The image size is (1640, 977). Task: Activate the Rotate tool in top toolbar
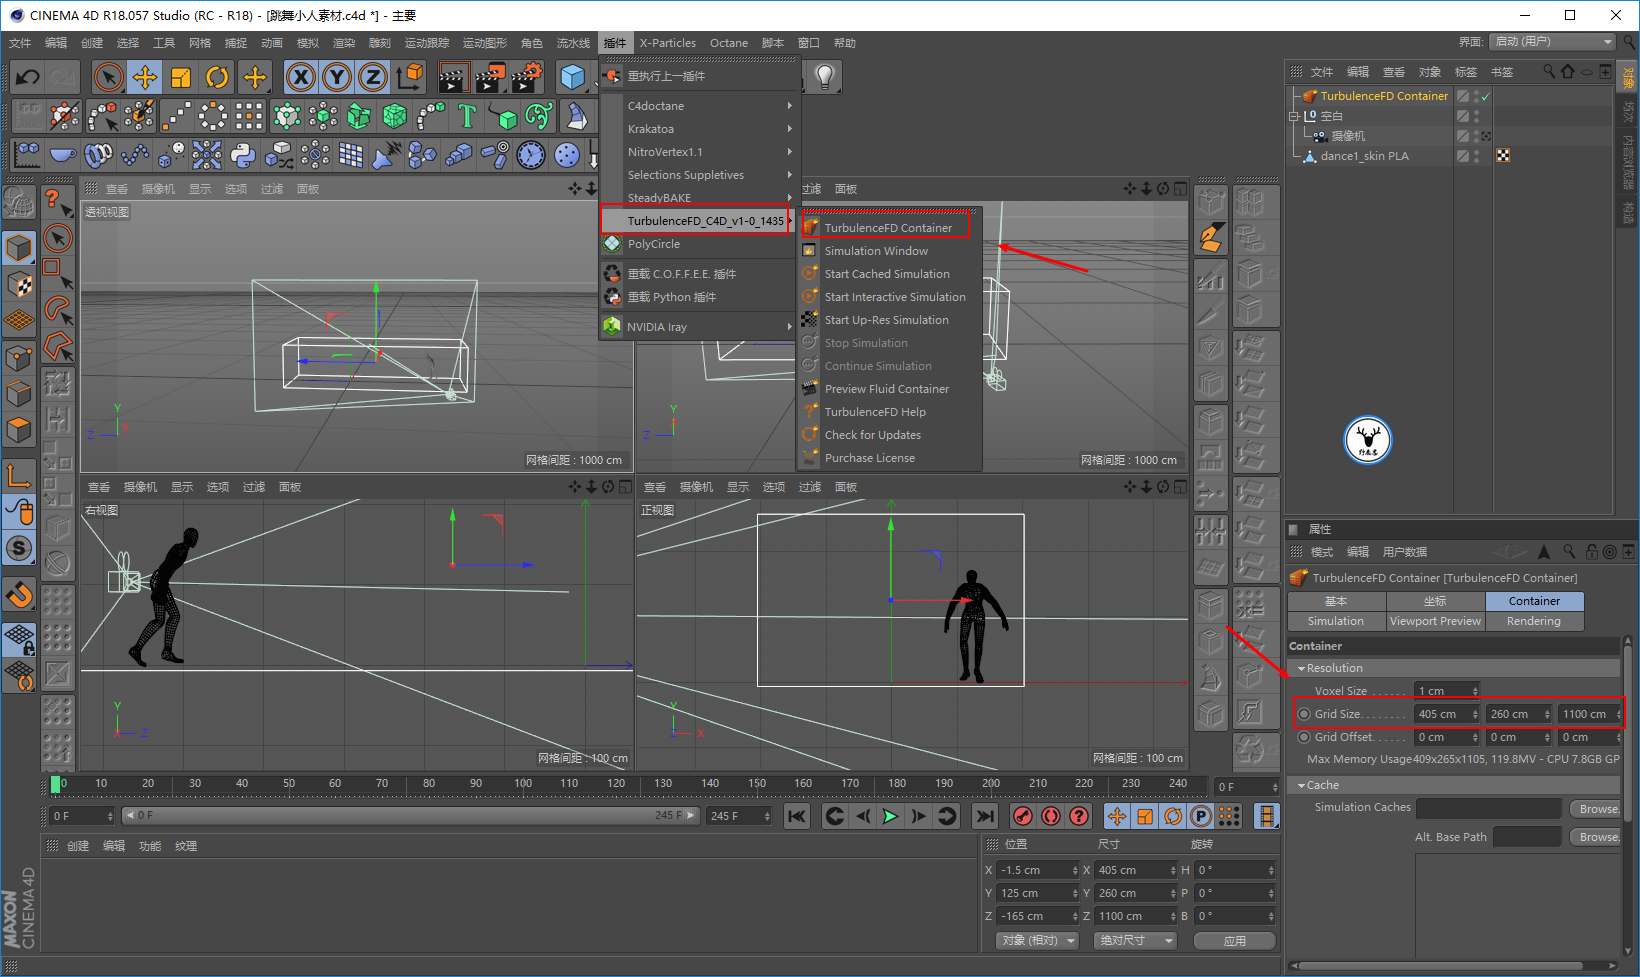point(217,77)
